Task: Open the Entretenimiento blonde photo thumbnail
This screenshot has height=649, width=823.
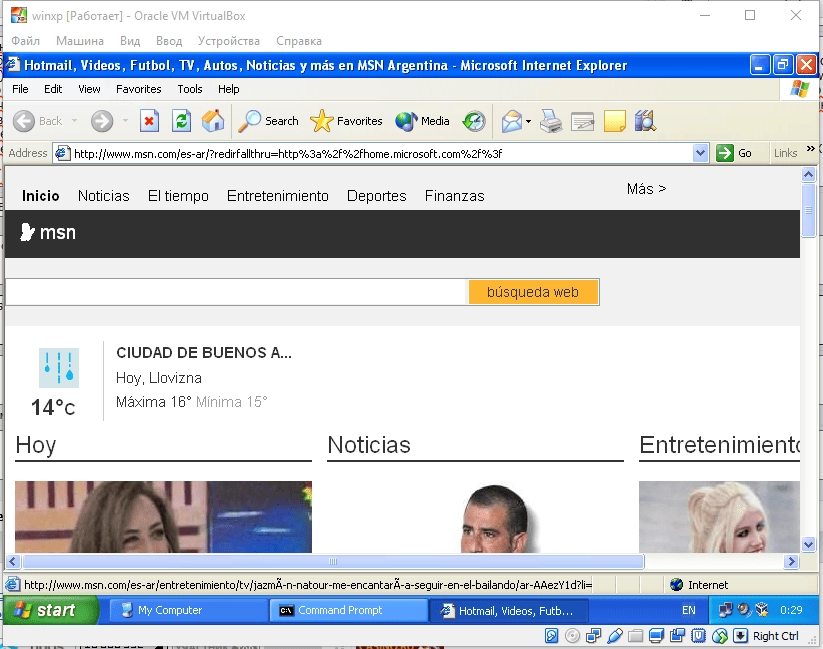Action: click(719, 517)
